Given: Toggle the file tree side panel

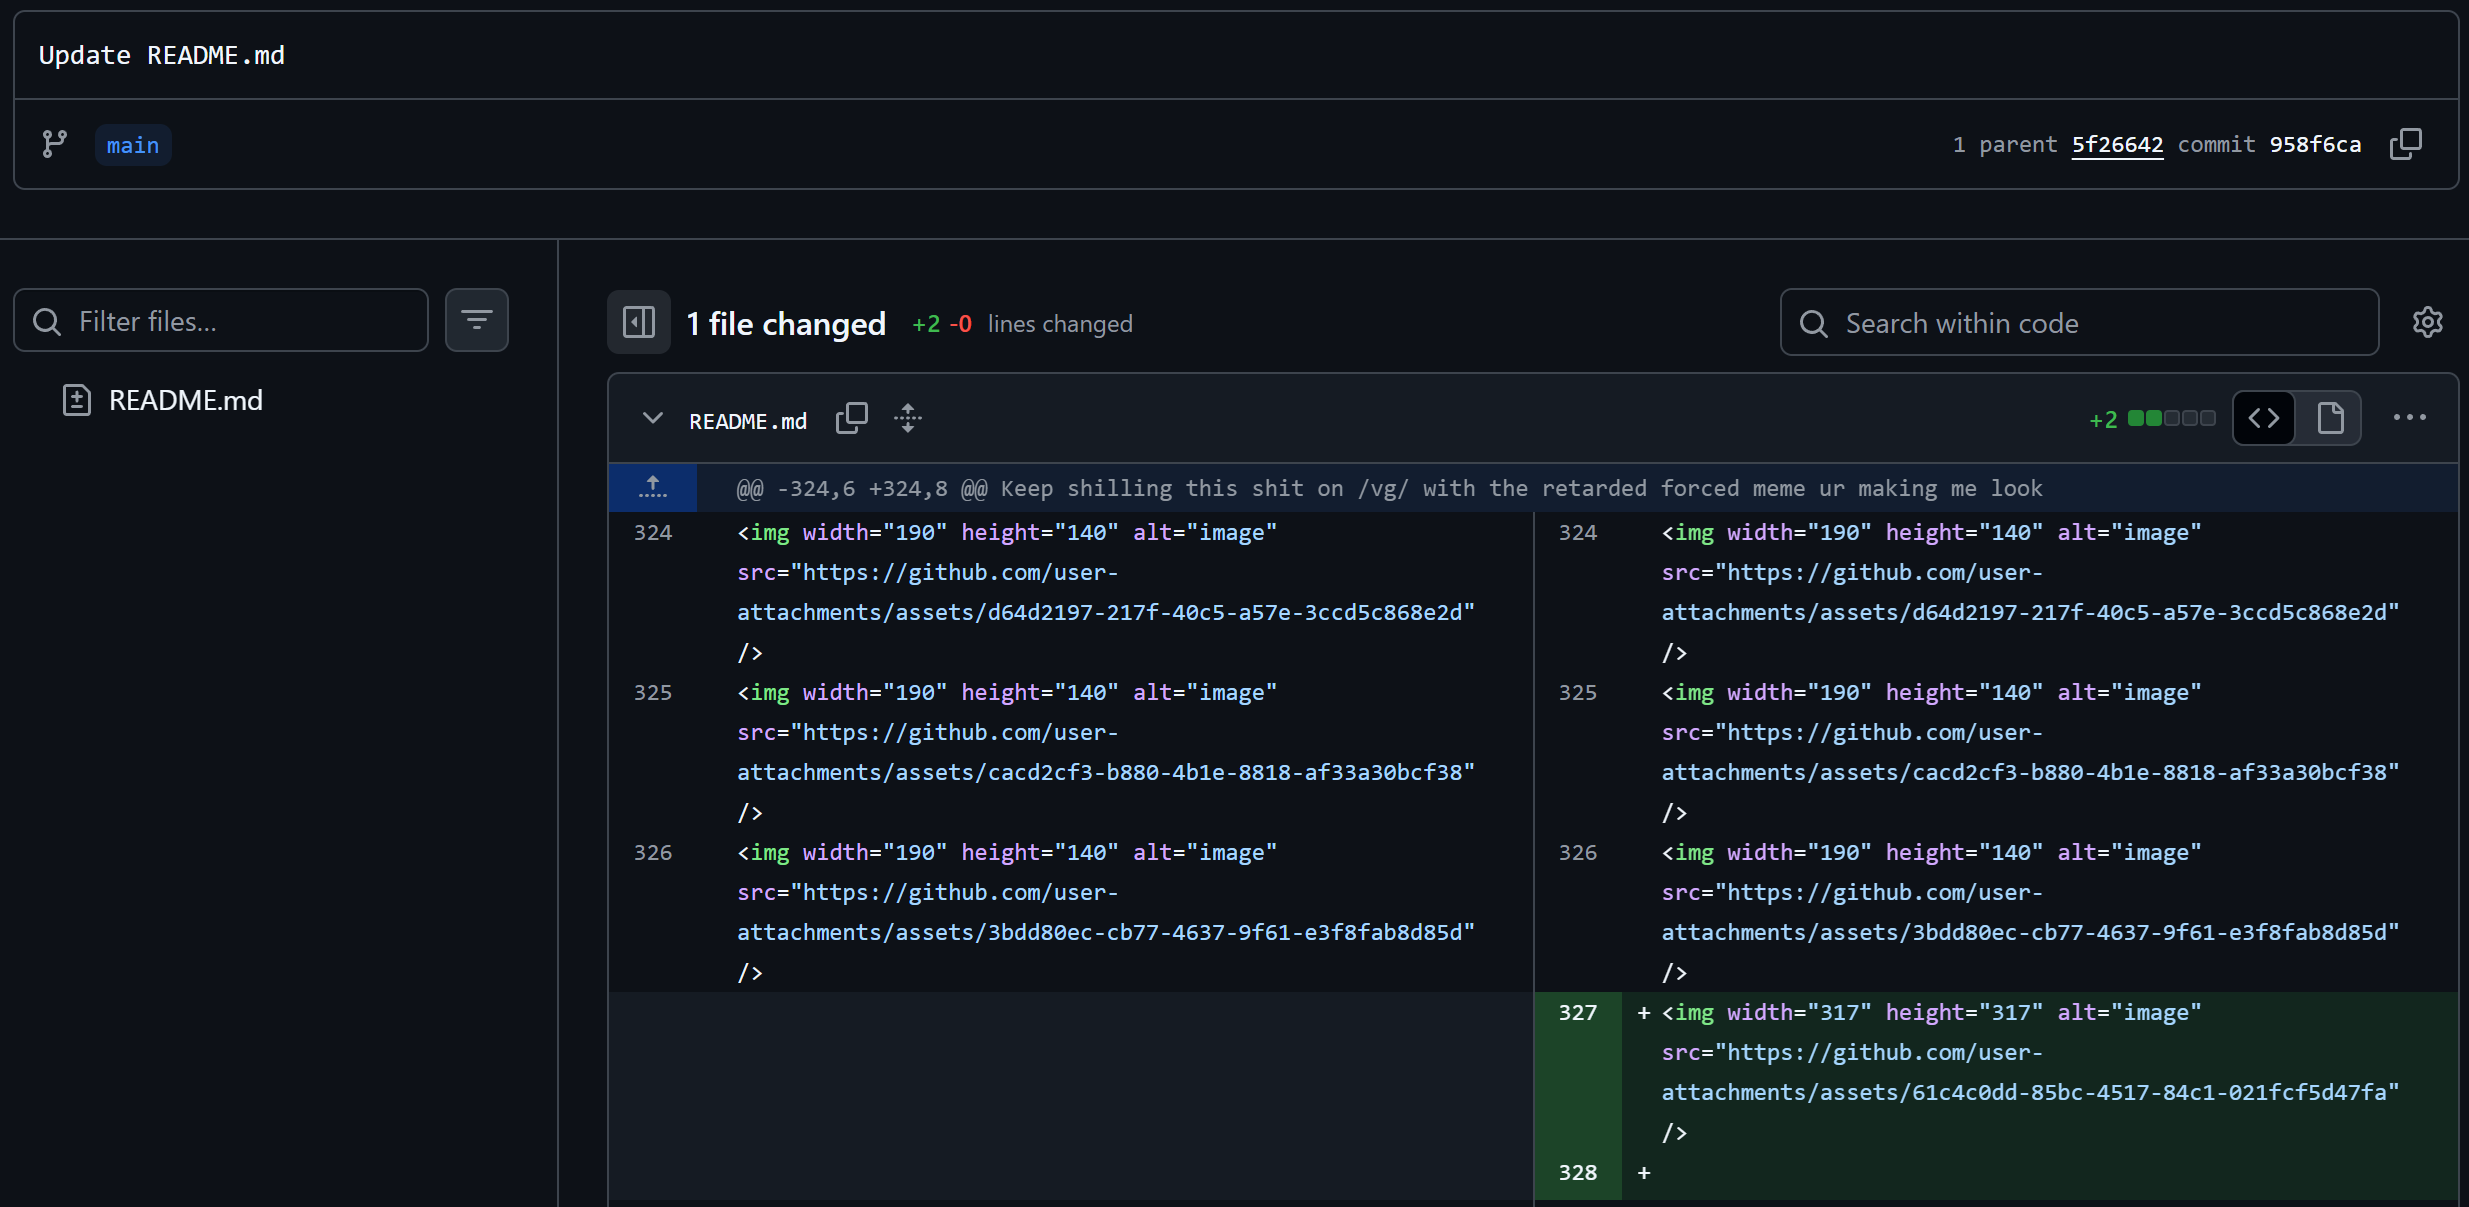Looking at the screenshot, I should click(x=638, y=322).
